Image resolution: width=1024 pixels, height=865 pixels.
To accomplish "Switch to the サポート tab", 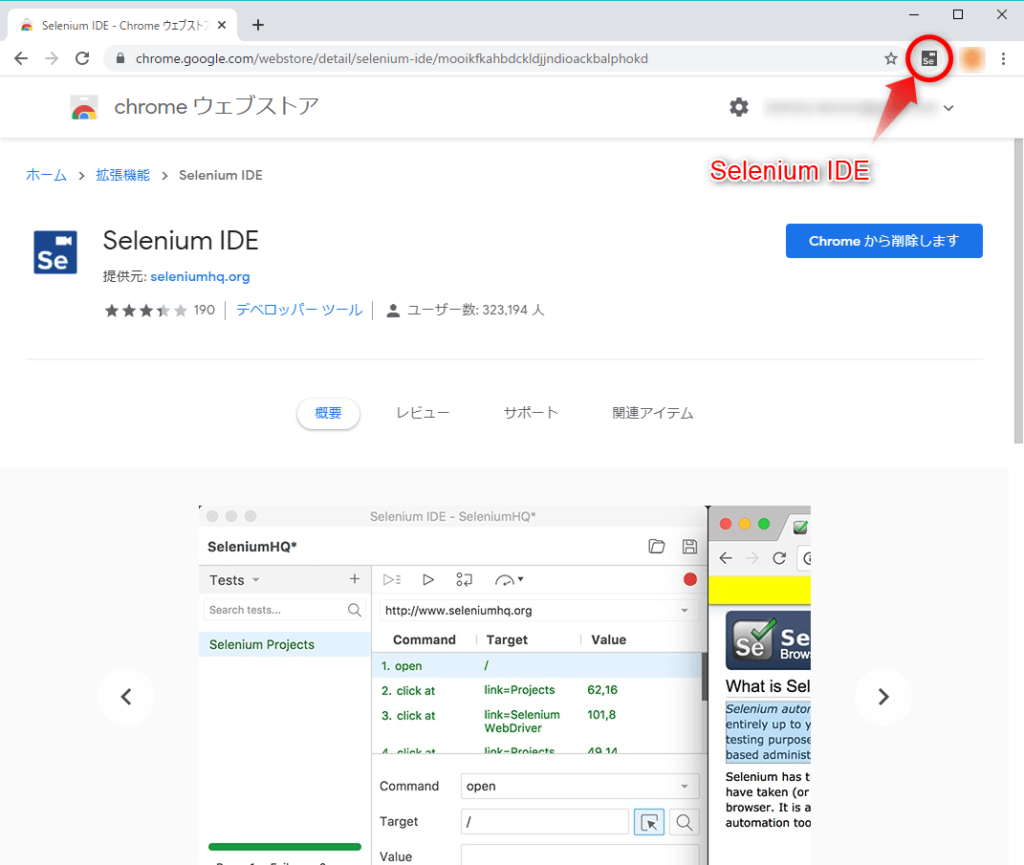I will 531,413.
